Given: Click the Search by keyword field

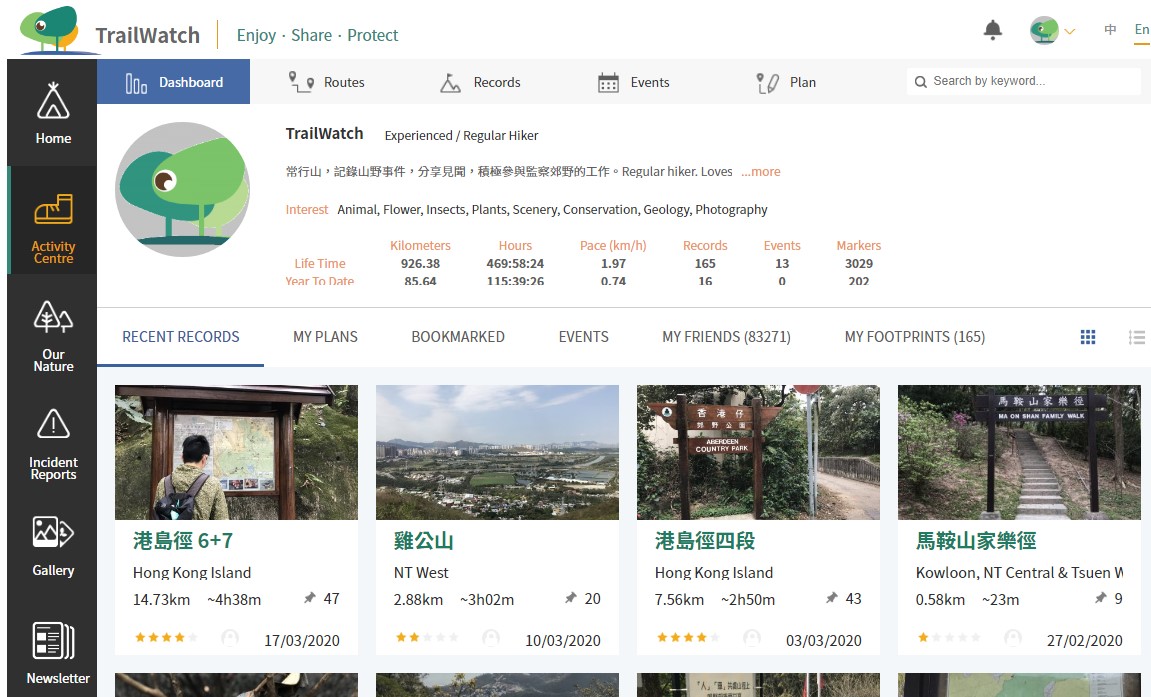Looking at the screenshot, I should pos(1030,81).
